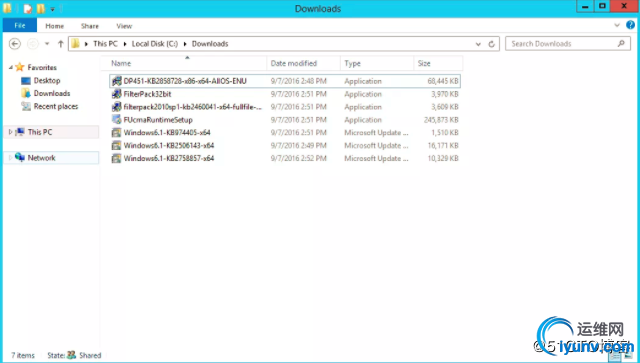
Task: Collapse the Favorites tree group
Action: (x=11, y=67)
